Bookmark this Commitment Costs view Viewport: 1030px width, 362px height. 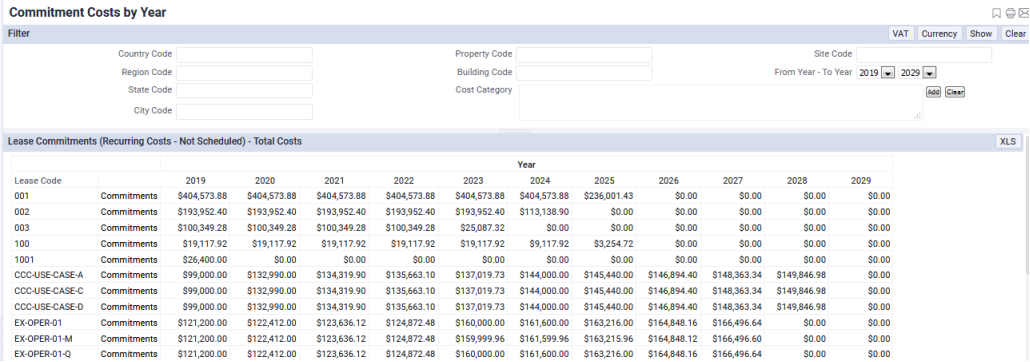point(996,13)
